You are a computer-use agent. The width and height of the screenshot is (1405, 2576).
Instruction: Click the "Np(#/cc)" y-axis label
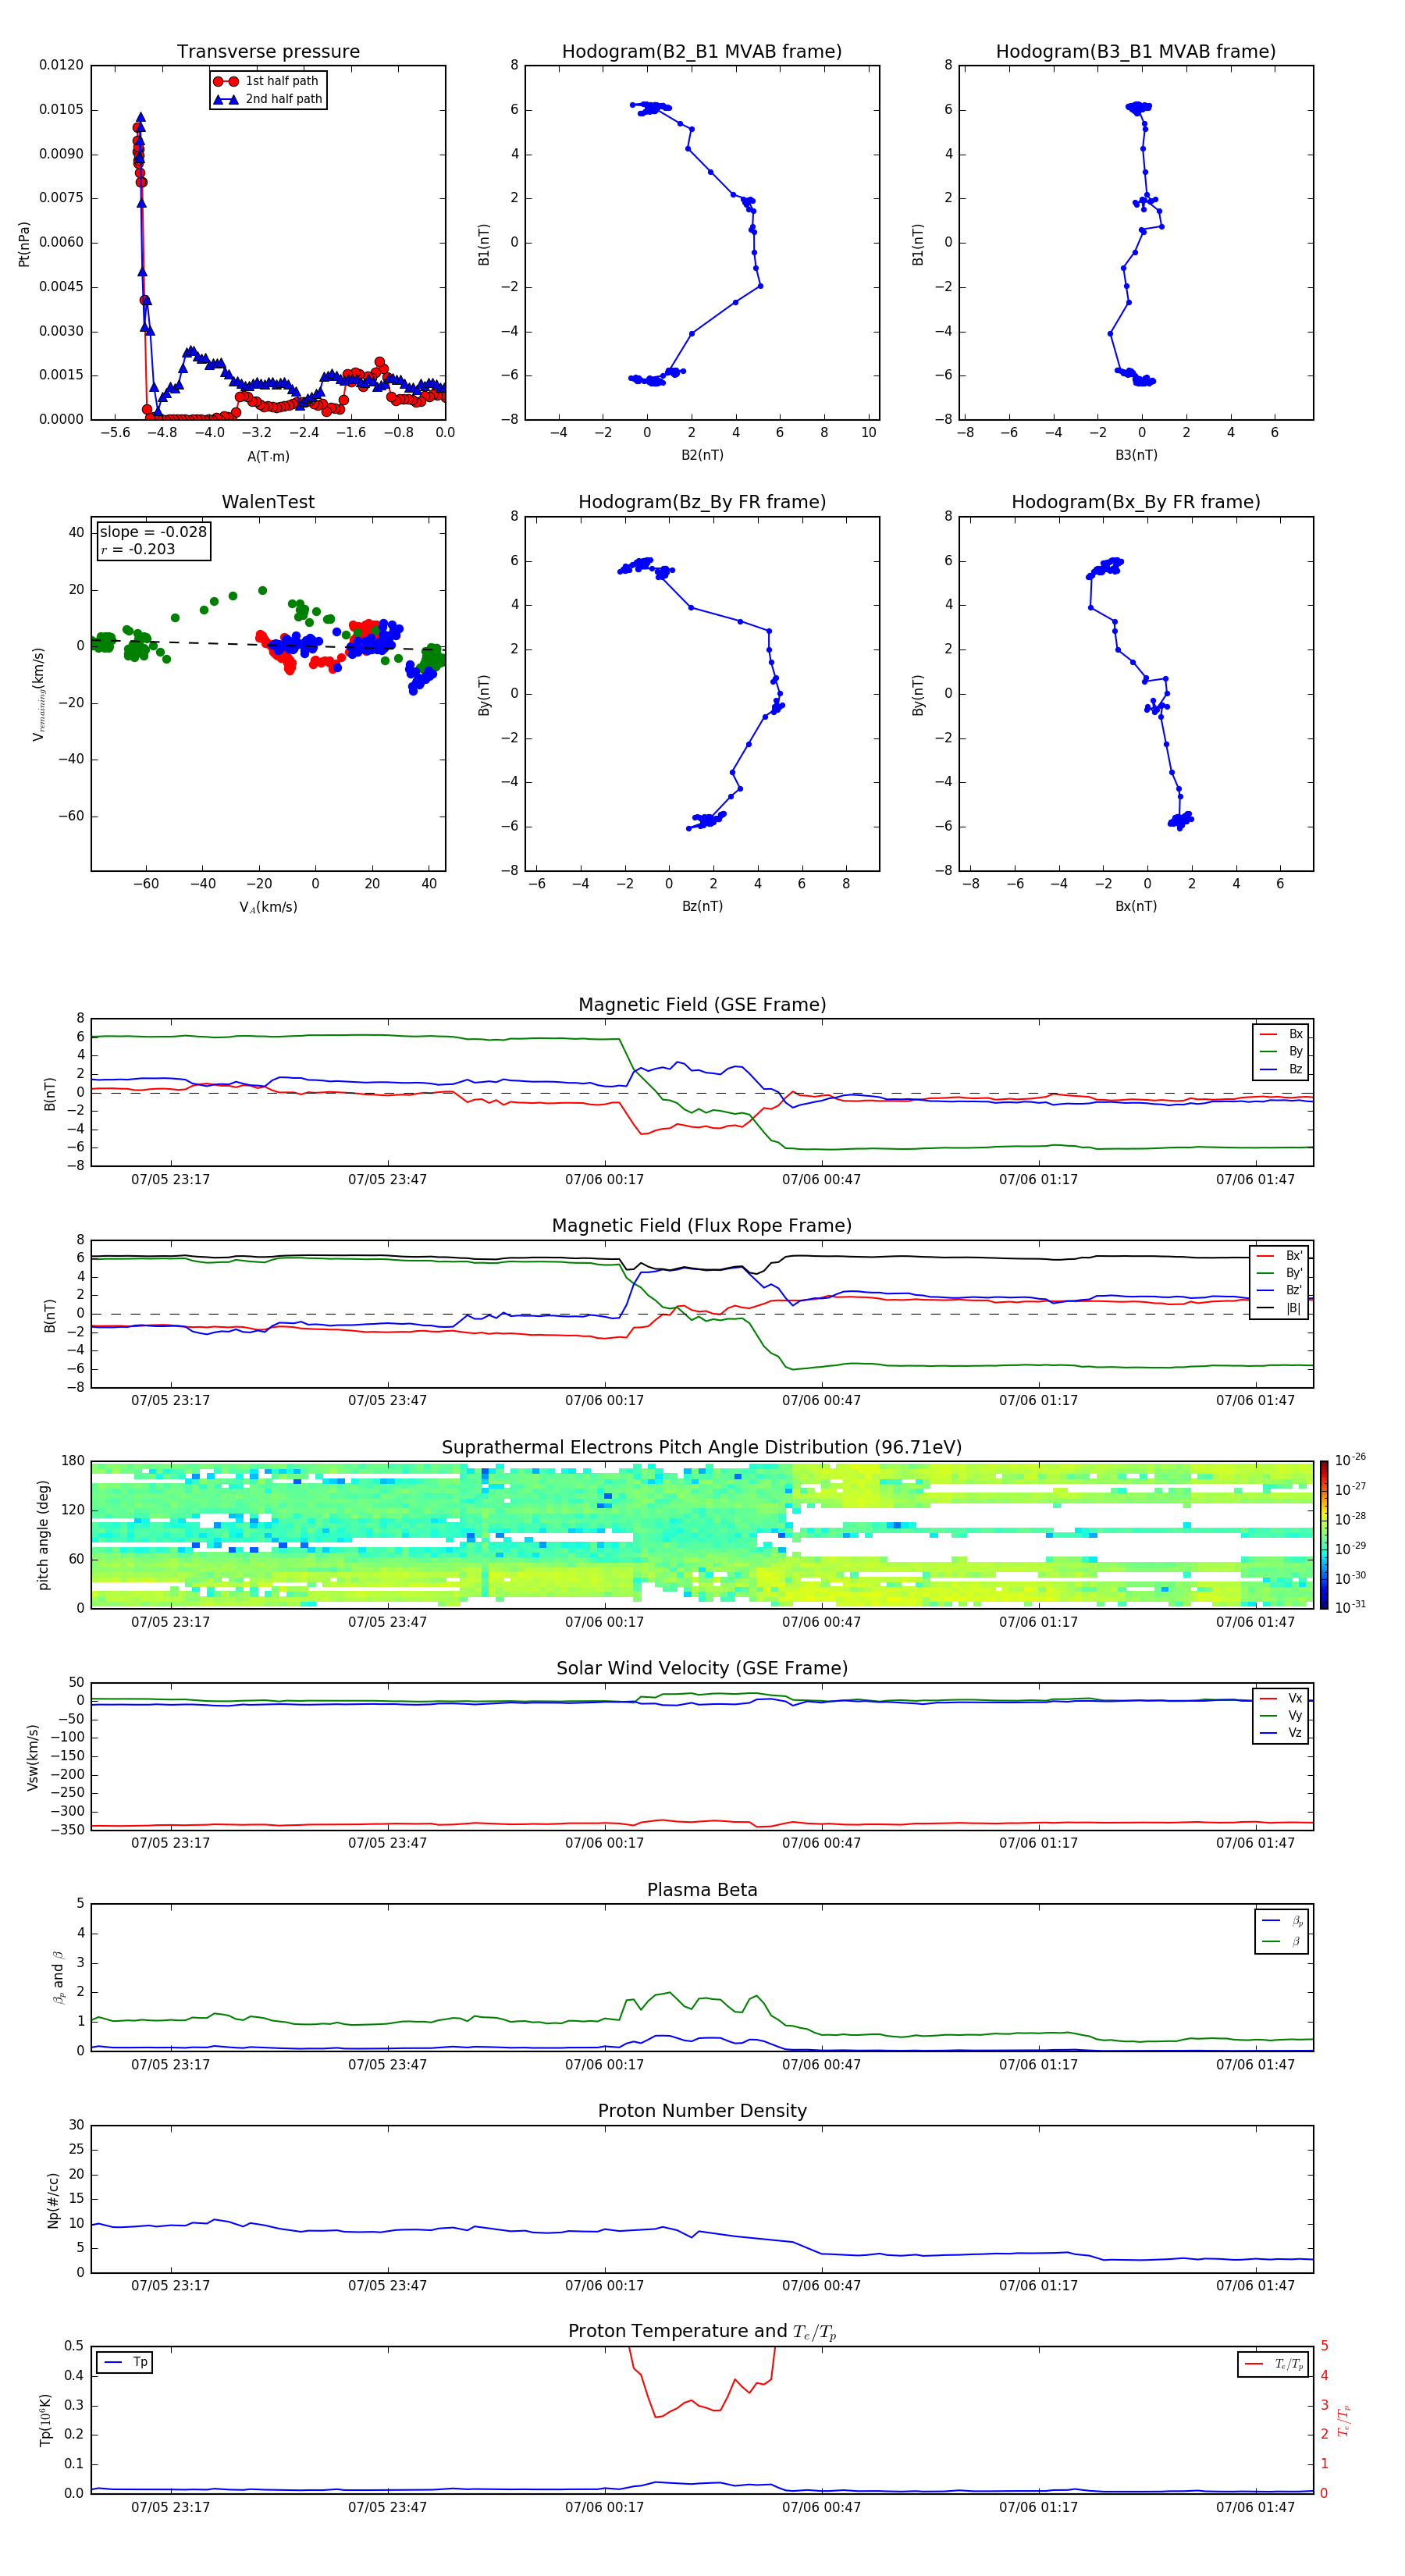point(53,2200)
